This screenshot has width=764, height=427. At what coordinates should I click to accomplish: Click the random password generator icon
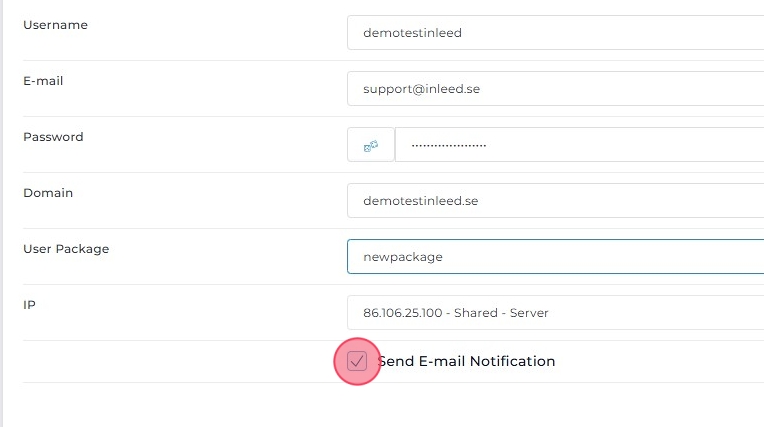pos(371,145)
